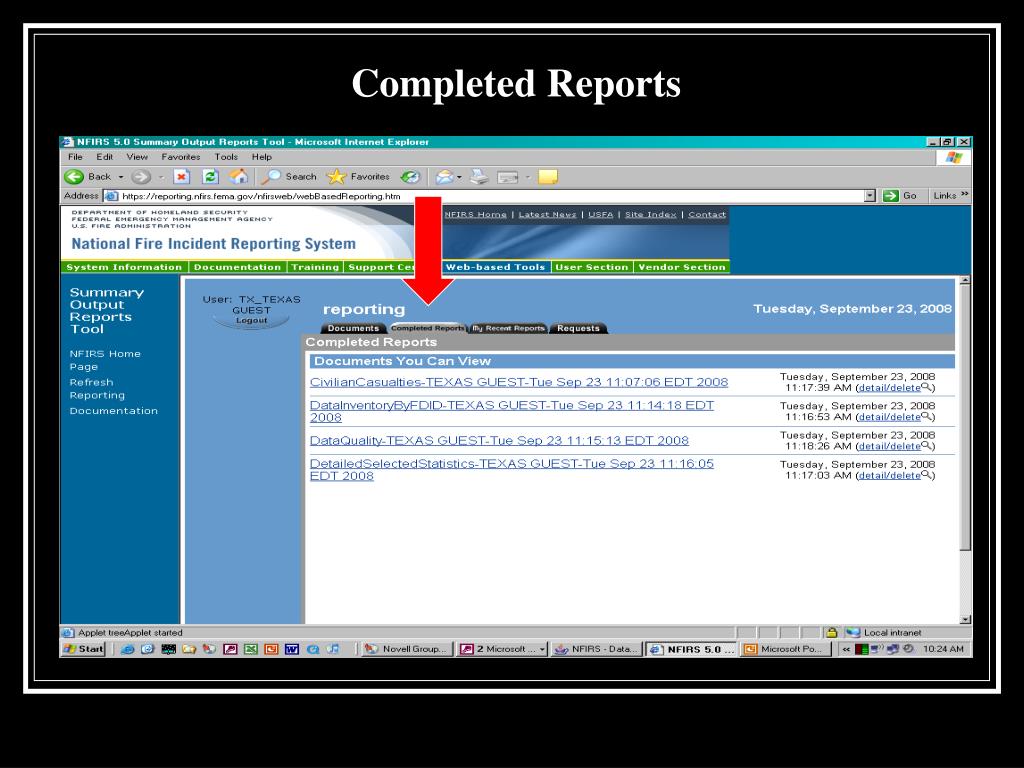Screen dimensions: 1024x768
Task: Switch to Novell Group taskbar window
Action: point(407,649)
